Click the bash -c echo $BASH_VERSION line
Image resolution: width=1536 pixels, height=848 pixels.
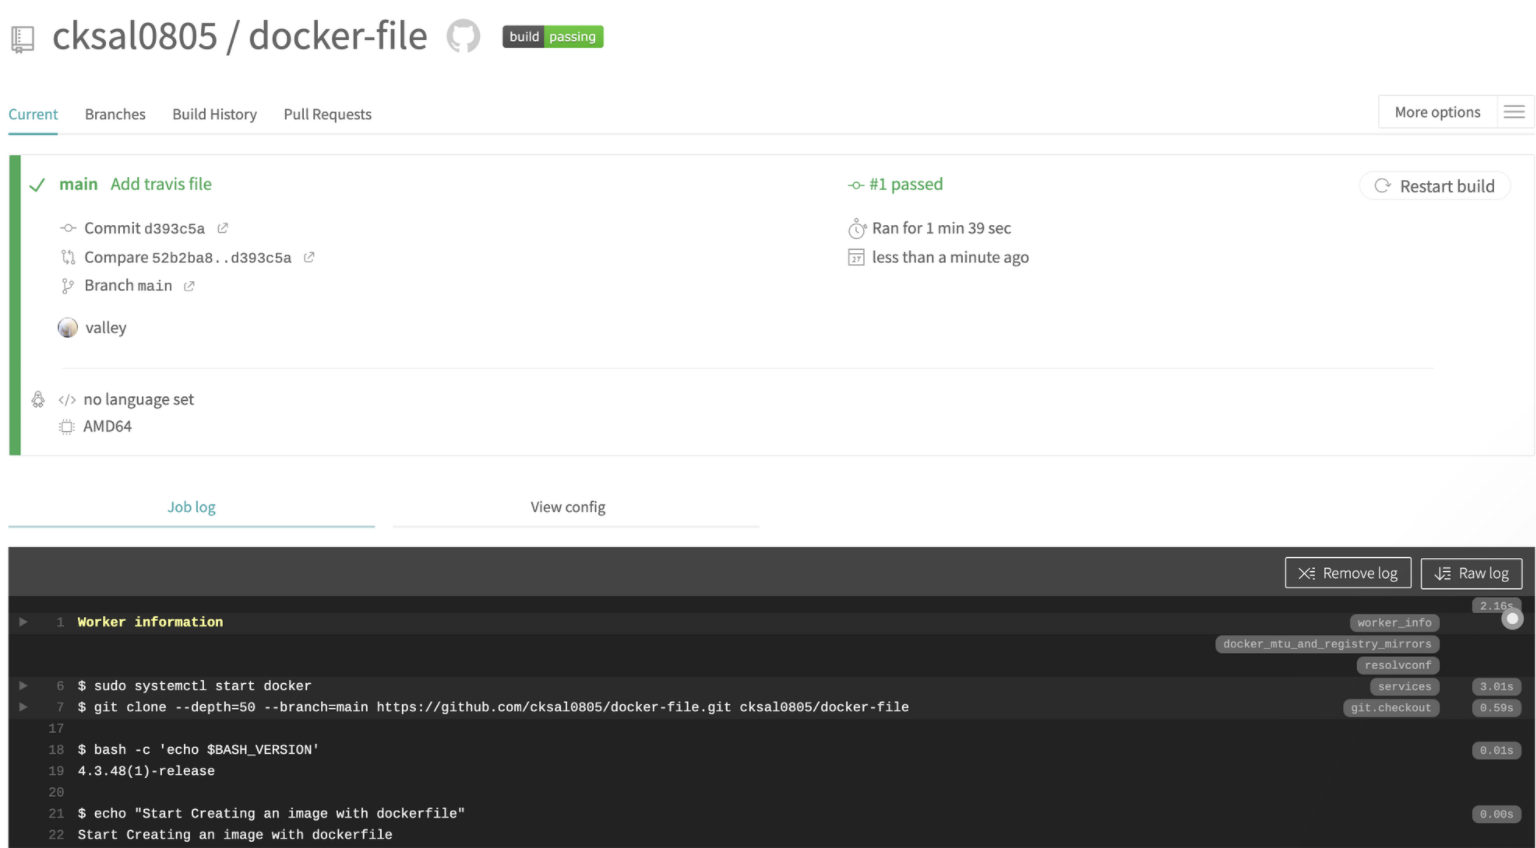(198, 750)
